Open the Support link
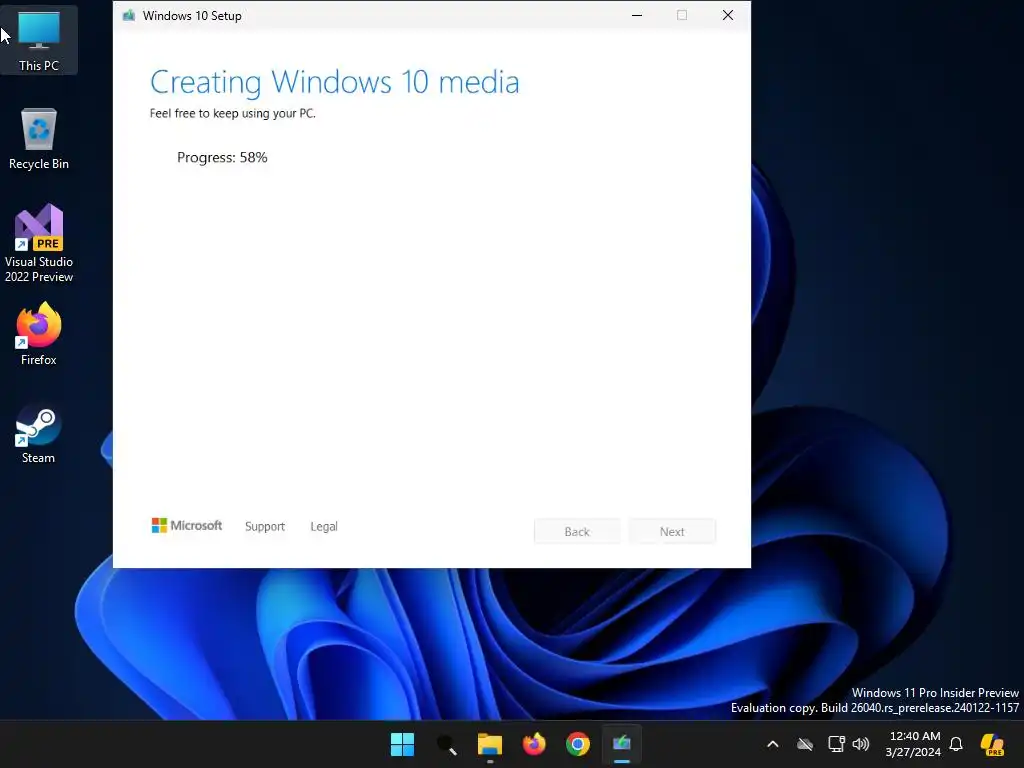The width and height of the screenshot is (1024, 768). click(x=264, y=526)
